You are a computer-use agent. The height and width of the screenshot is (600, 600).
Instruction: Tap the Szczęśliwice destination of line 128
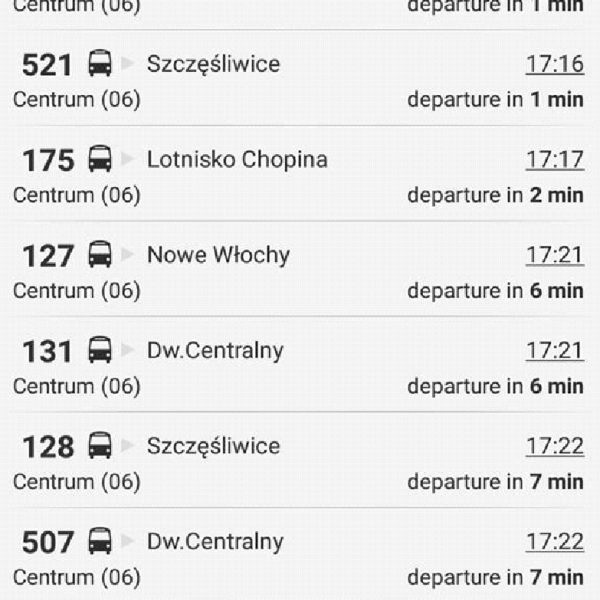click(x=213, y=446)
